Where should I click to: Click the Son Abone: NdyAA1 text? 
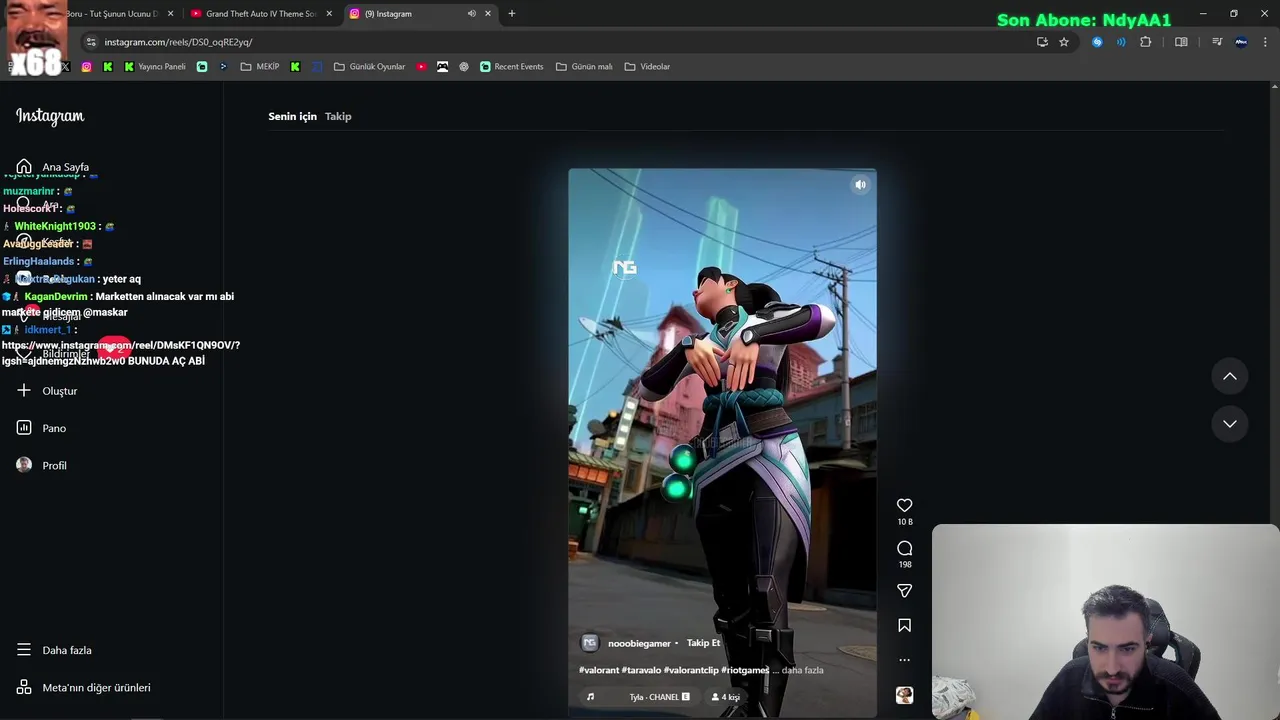1084,19
